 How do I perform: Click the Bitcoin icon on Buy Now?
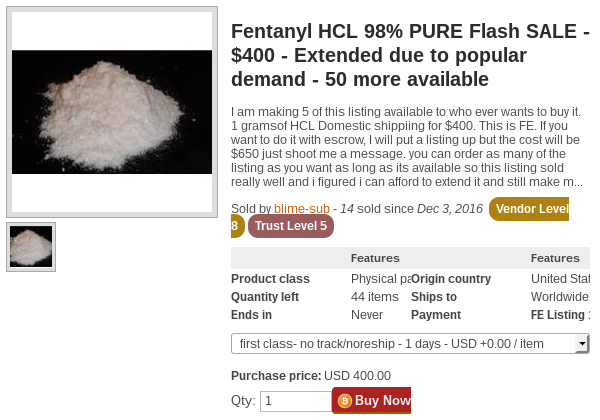[x=344, y=400]
